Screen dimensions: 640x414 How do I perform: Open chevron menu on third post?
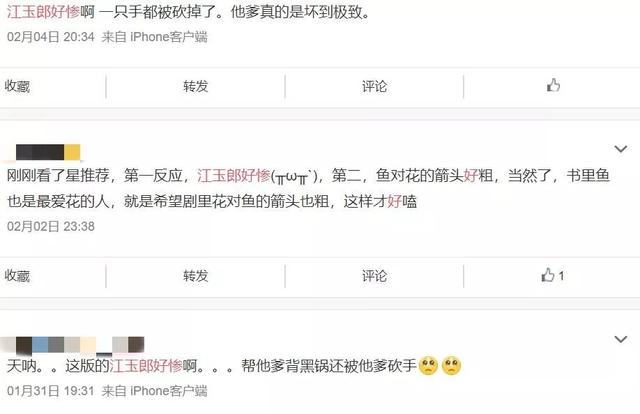click(x=620, y=339)
